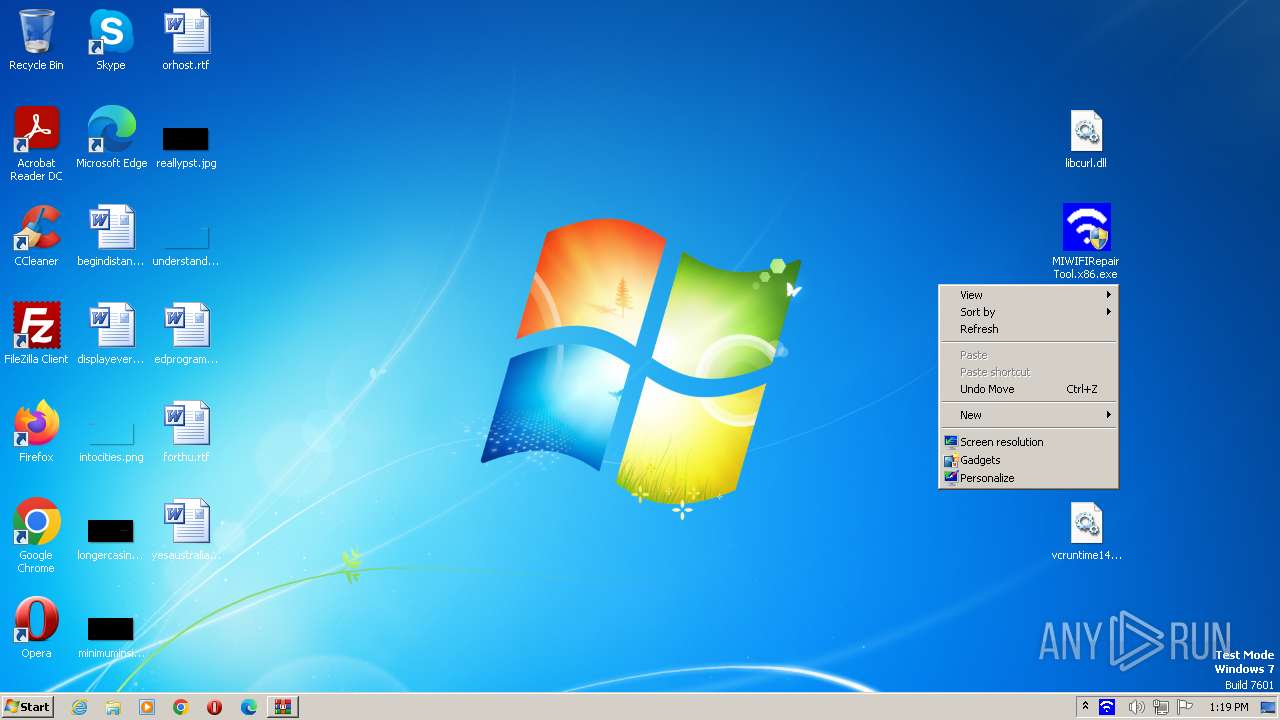This screenshot has width=1280, height=720.
Task: Show hidden system tray icons
Action: (x=1085, y=707)
